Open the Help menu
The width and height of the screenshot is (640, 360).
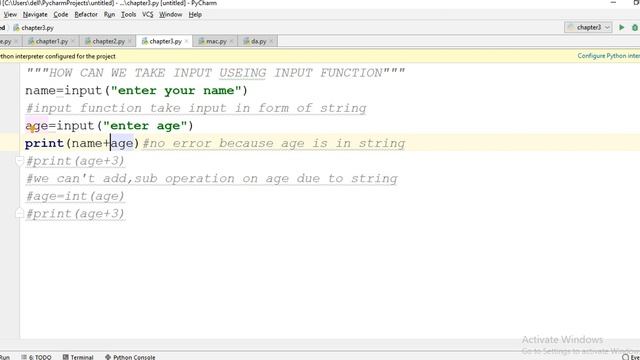pos(195,14)
